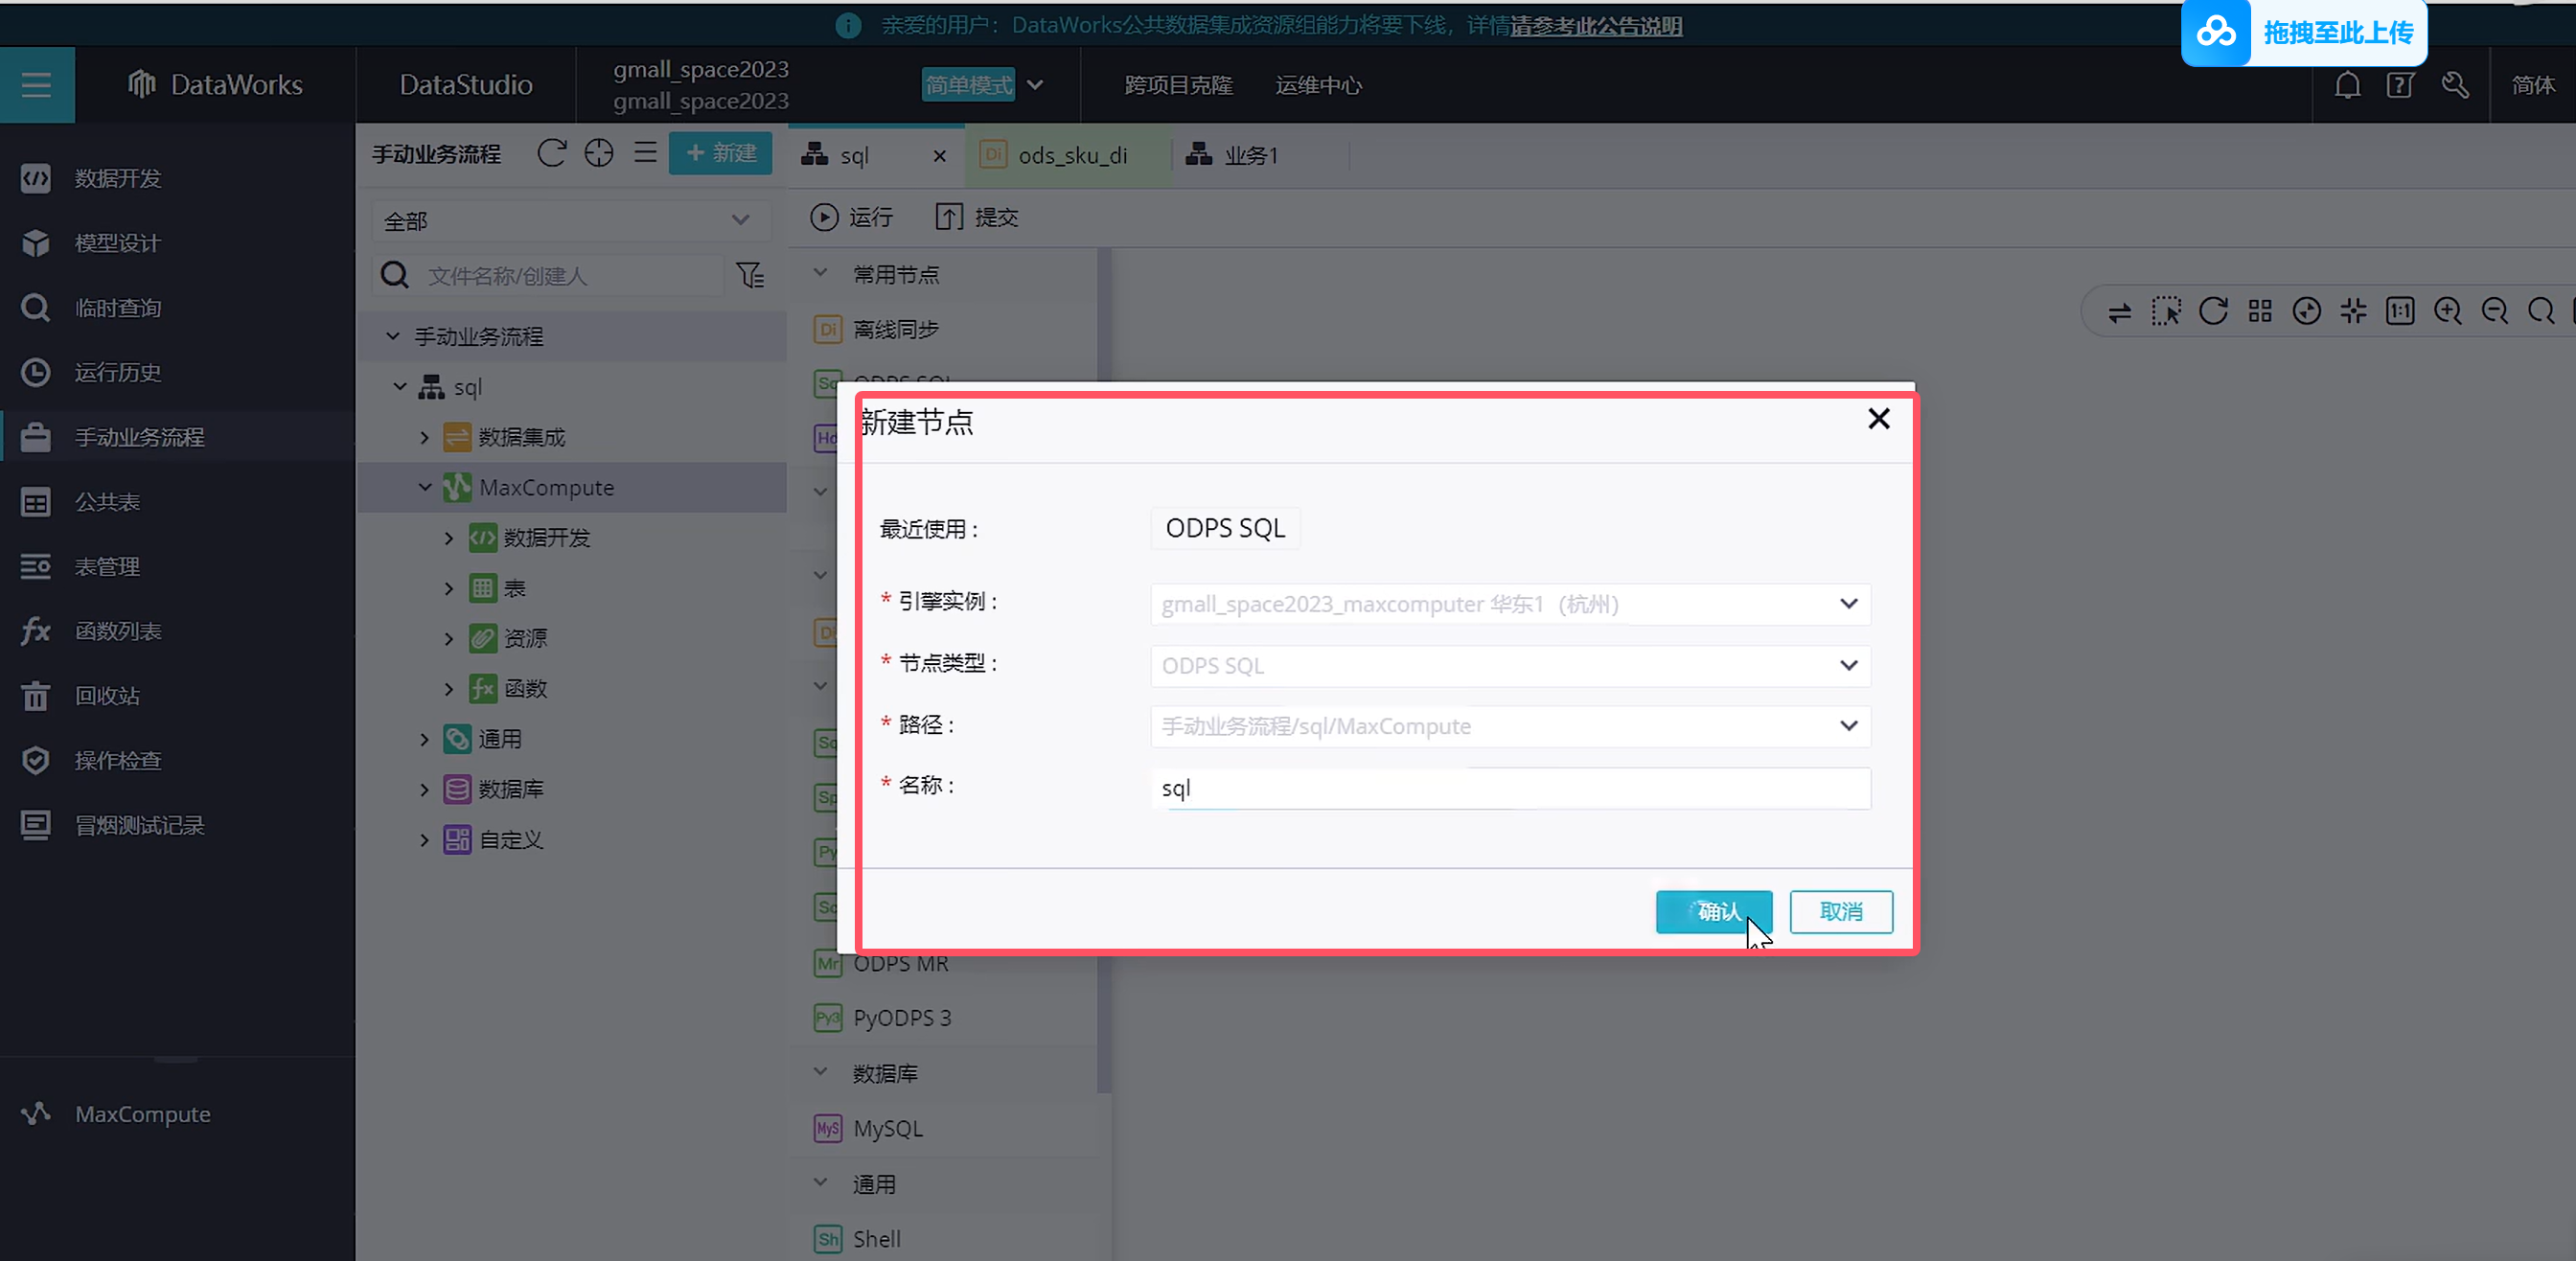This screenshot has width=2576, height=1261.
Task: Open the 函数列表 sidebar item
Action: click(x=117, y=631)
